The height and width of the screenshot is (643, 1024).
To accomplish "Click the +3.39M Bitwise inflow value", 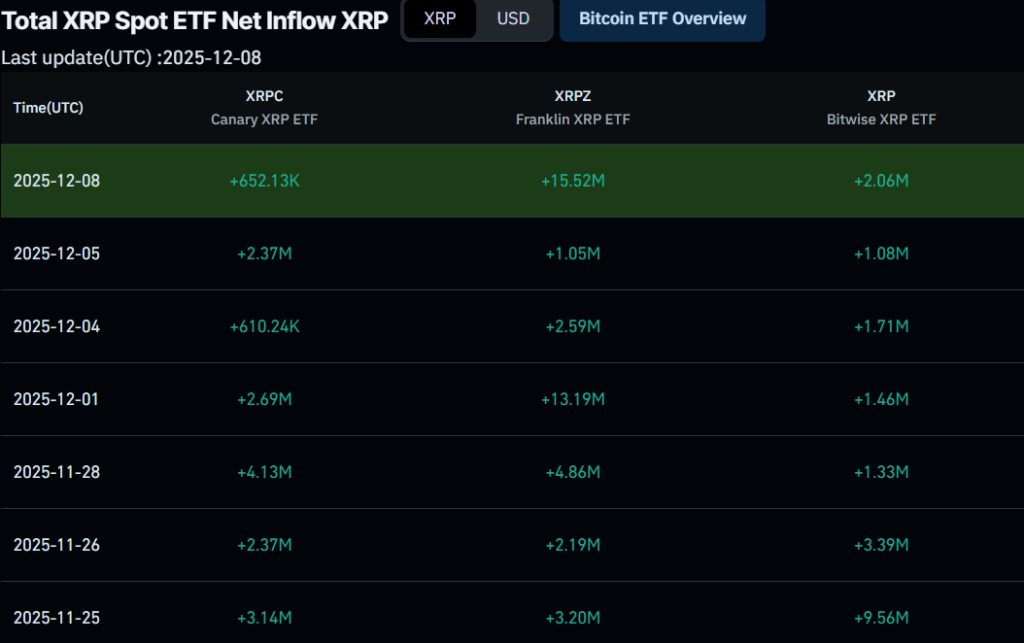I will (881, 545).
